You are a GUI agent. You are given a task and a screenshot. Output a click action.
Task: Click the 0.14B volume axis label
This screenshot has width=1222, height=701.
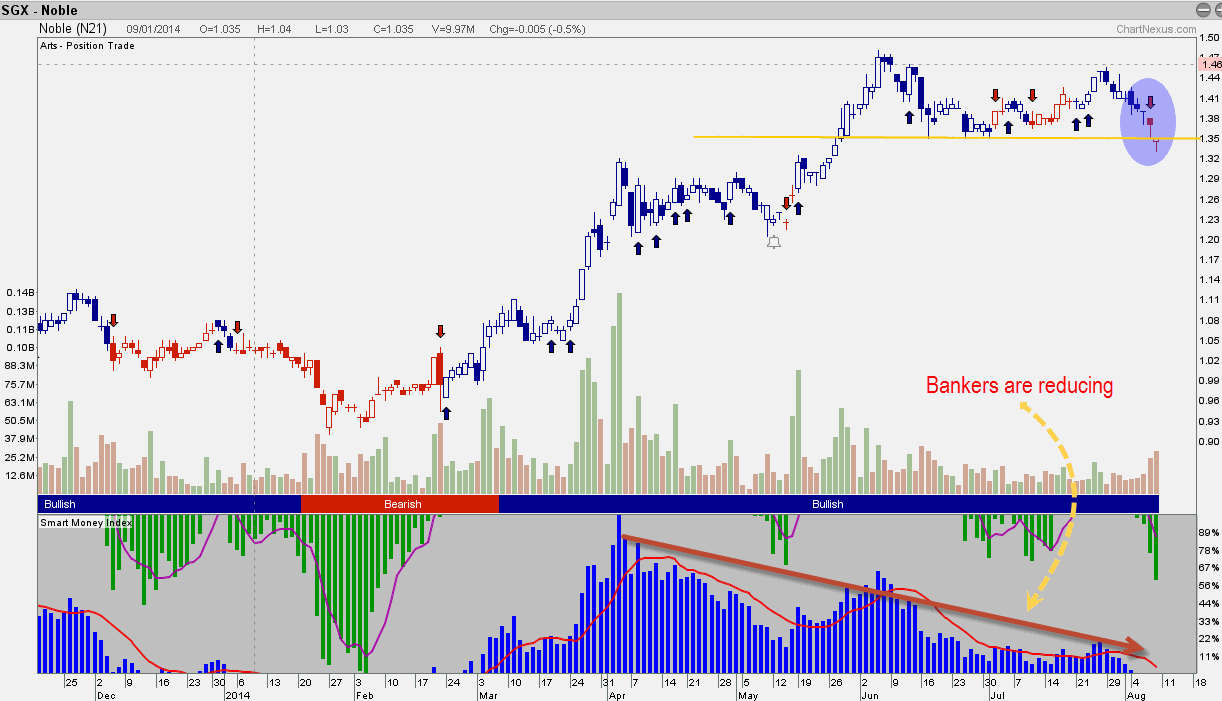(20, 293)
